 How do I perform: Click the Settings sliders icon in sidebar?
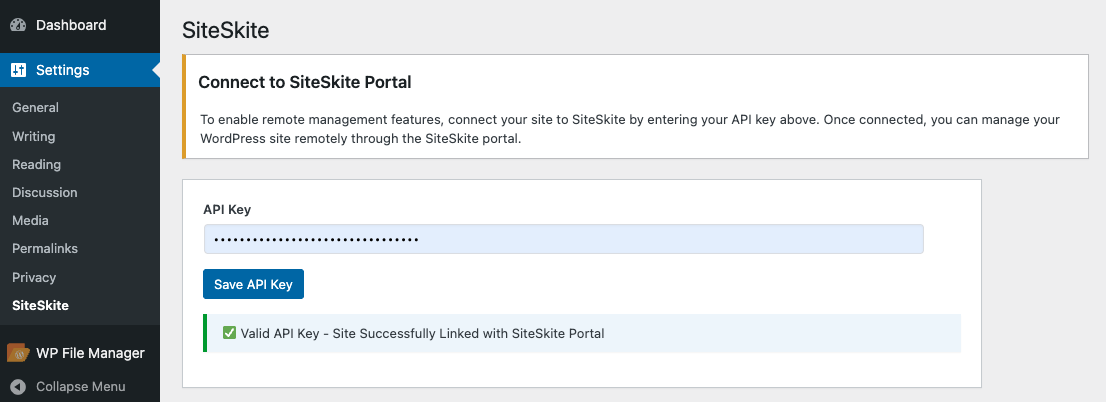(18, 70)
